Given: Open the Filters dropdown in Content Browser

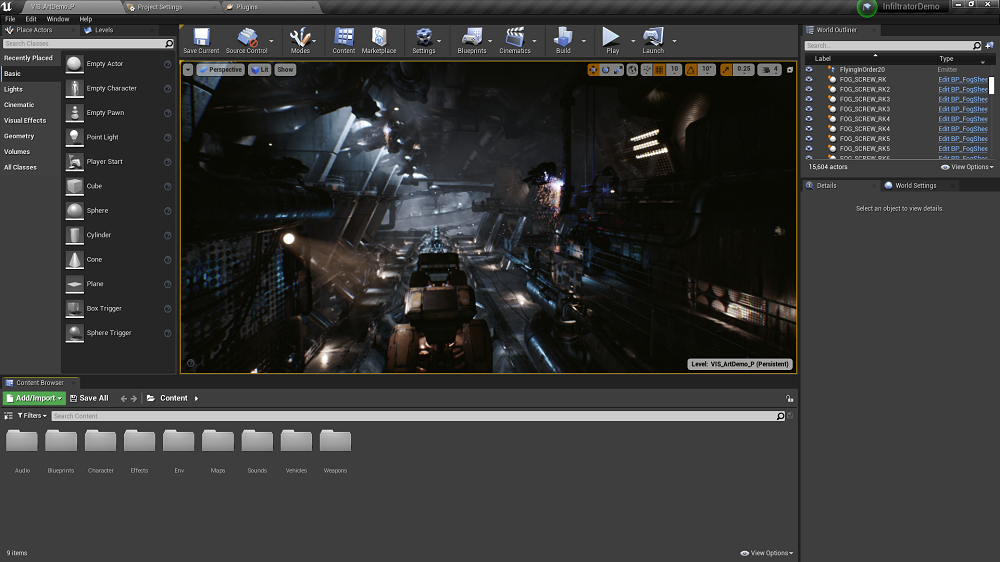Looking at the screenshot, I should (32, 415).
